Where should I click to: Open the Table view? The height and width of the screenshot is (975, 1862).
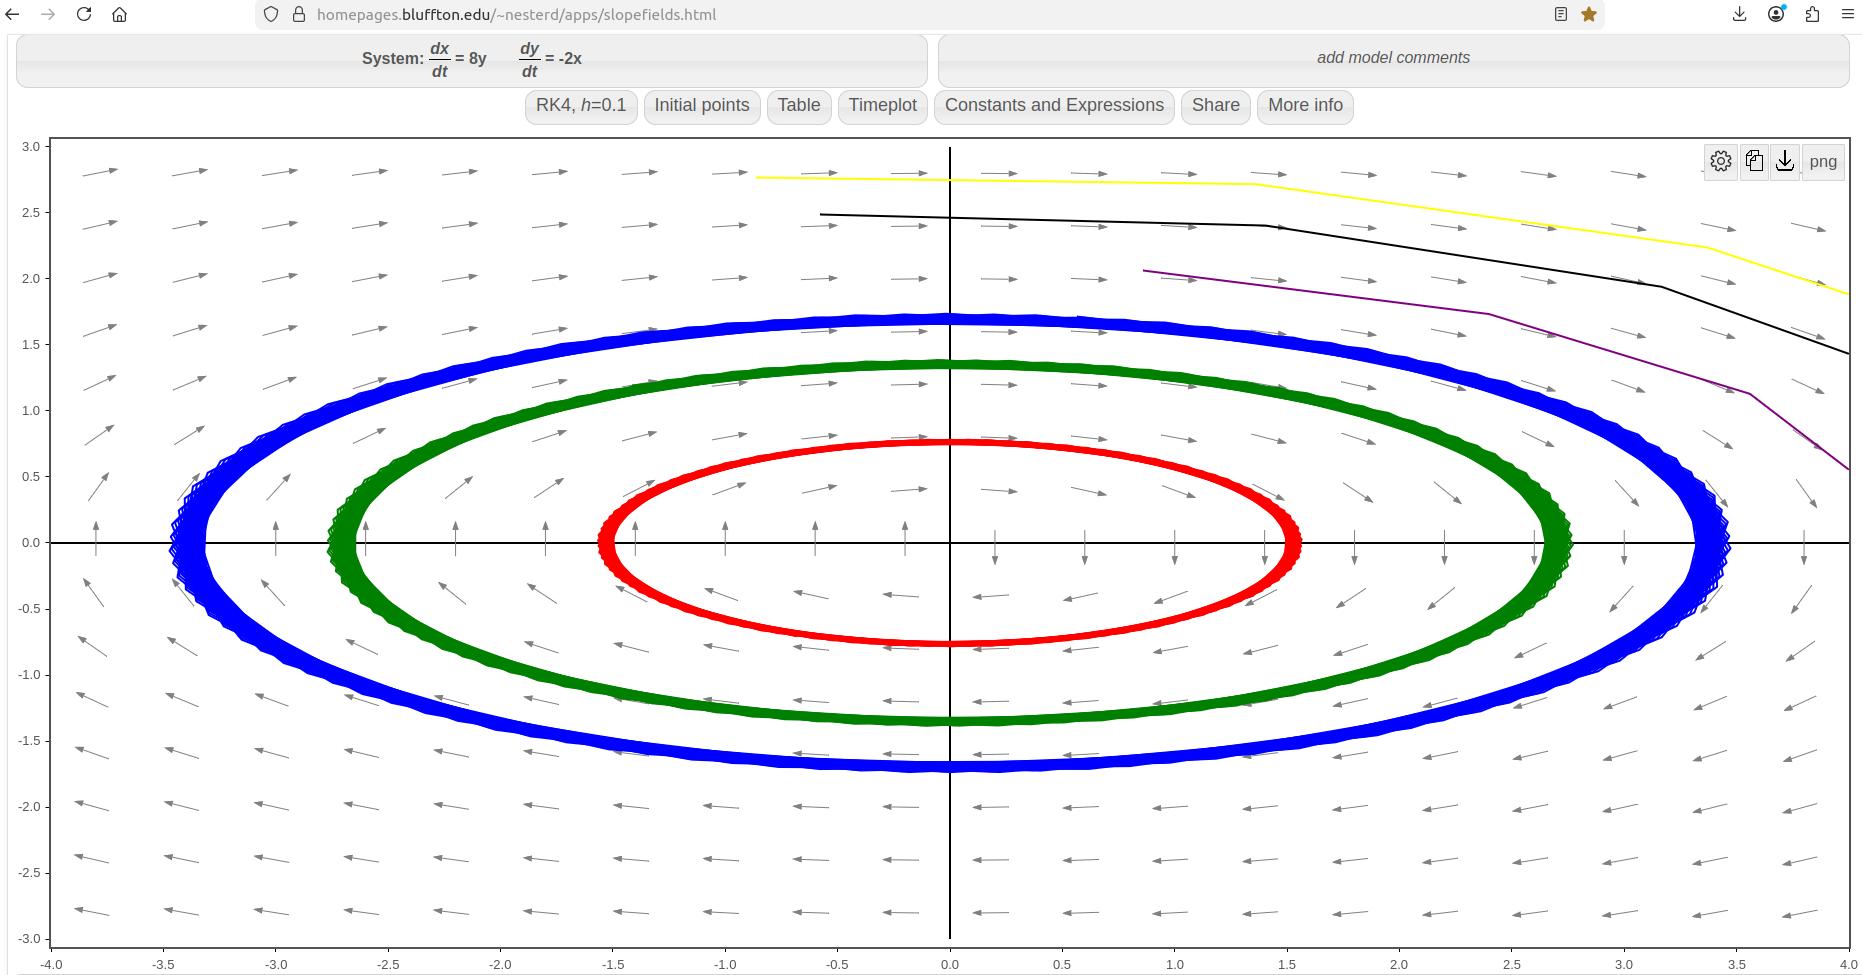pos(798,106)
